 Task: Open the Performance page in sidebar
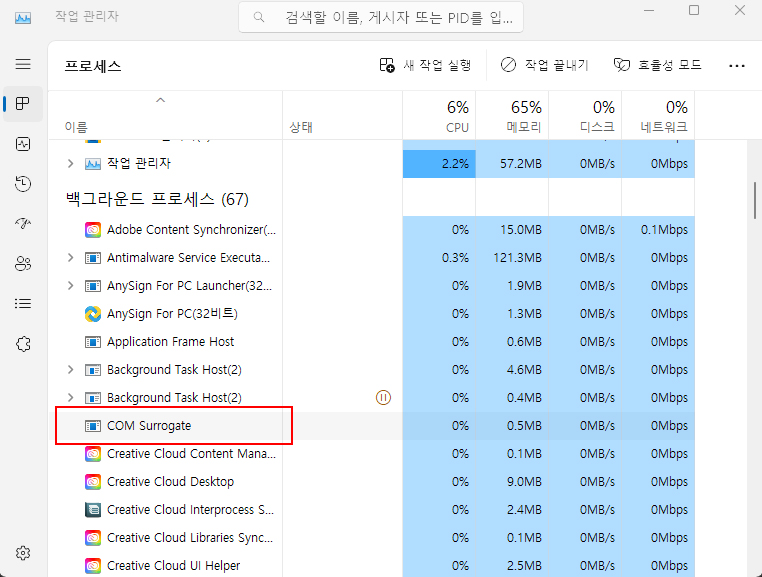23,144
